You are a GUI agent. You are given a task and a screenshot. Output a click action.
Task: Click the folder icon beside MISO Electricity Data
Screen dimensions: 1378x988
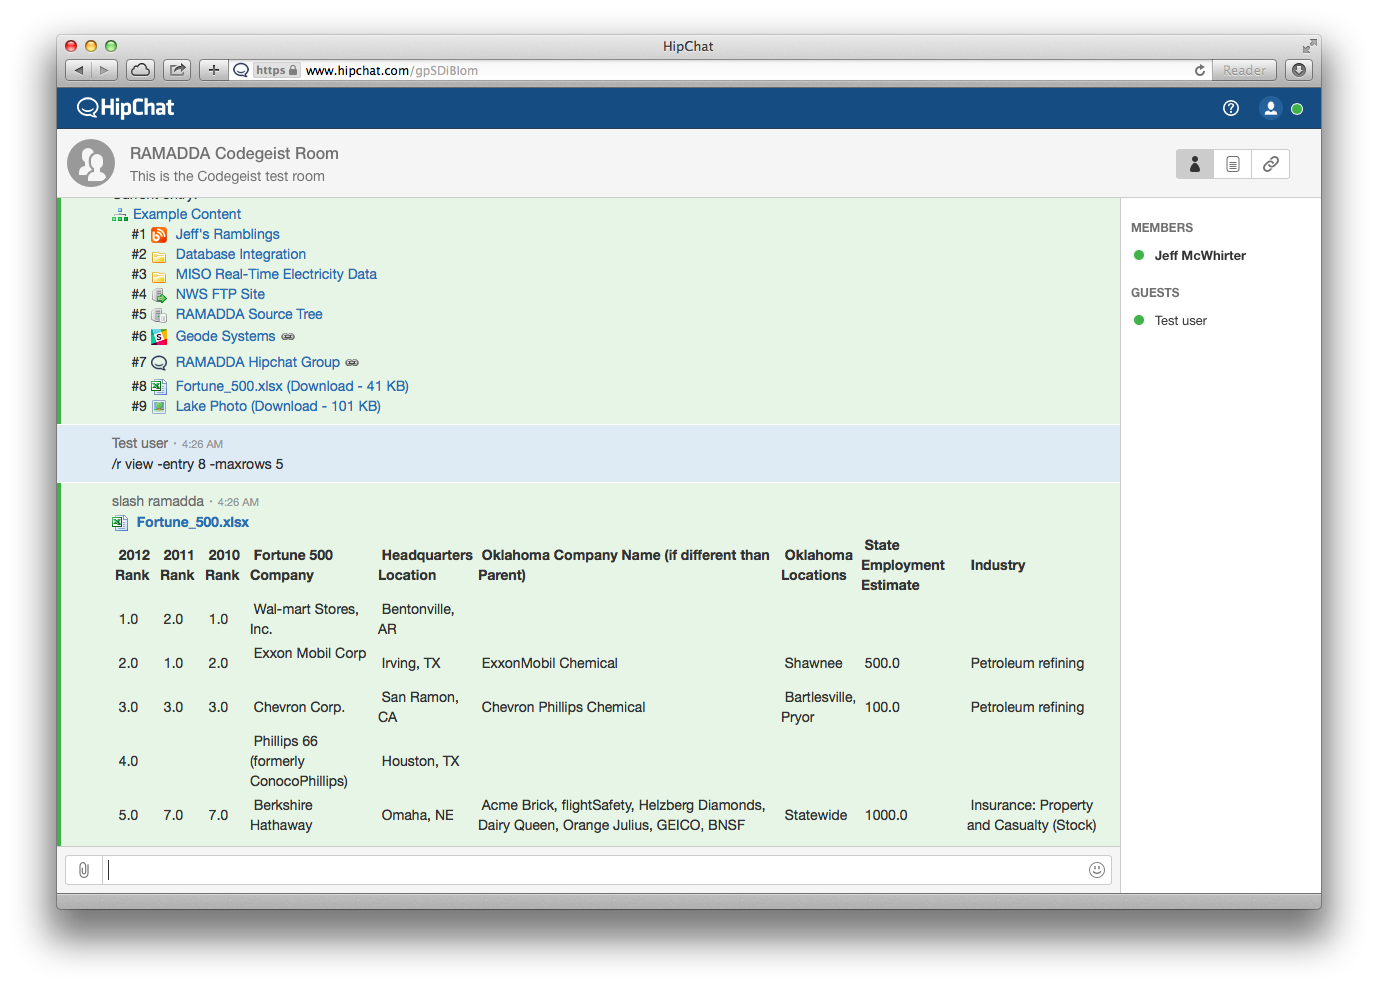tap(159, 276)
